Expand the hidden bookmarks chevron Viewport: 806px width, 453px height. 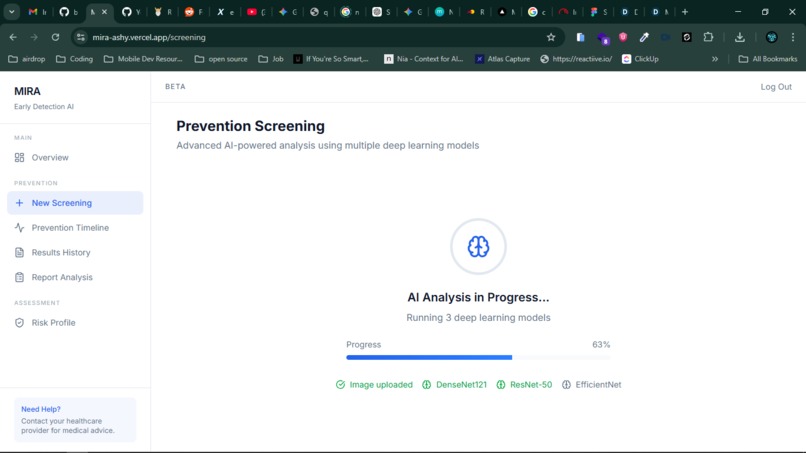pos(715,59)
